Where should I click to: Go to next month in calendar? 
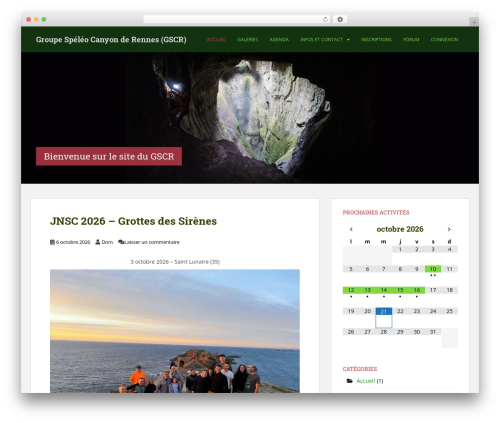[x=449, y=229]
